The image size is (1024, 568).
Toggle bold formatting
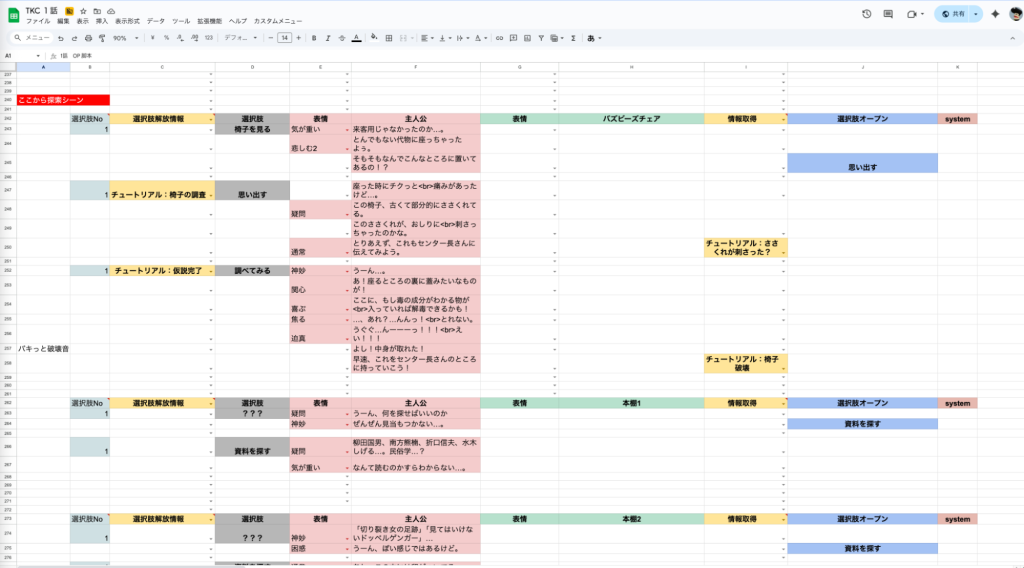tap(314, 38)
